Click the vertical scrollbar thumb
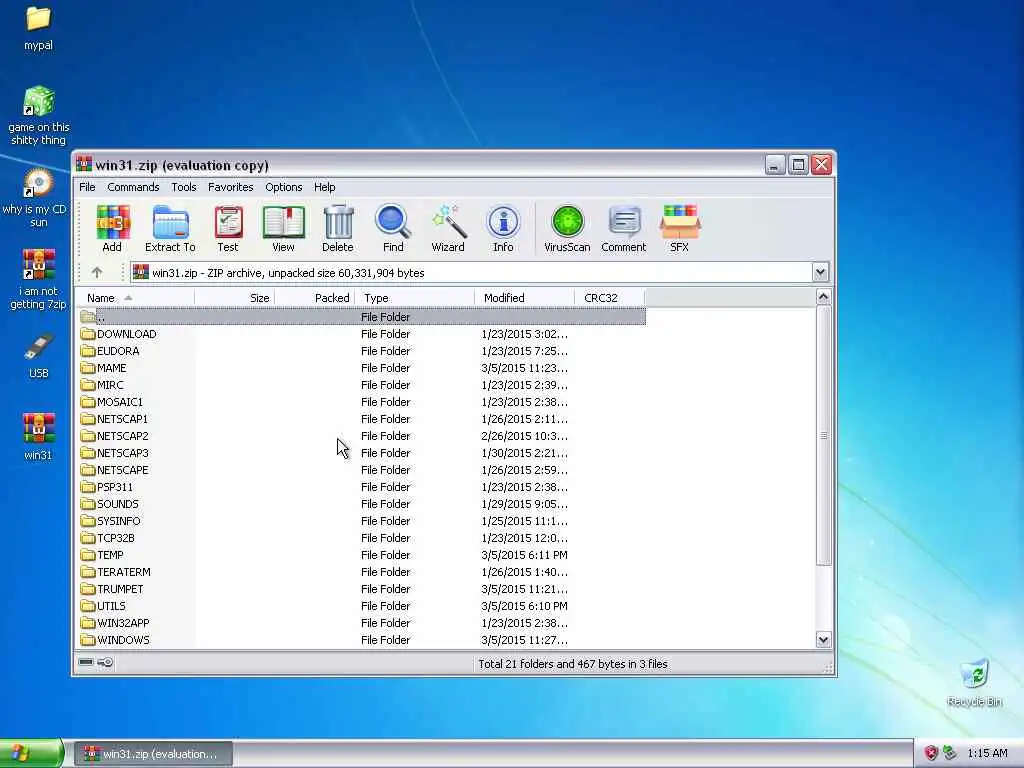Screen dimensions: 1024x768 (x=824, y=436)
